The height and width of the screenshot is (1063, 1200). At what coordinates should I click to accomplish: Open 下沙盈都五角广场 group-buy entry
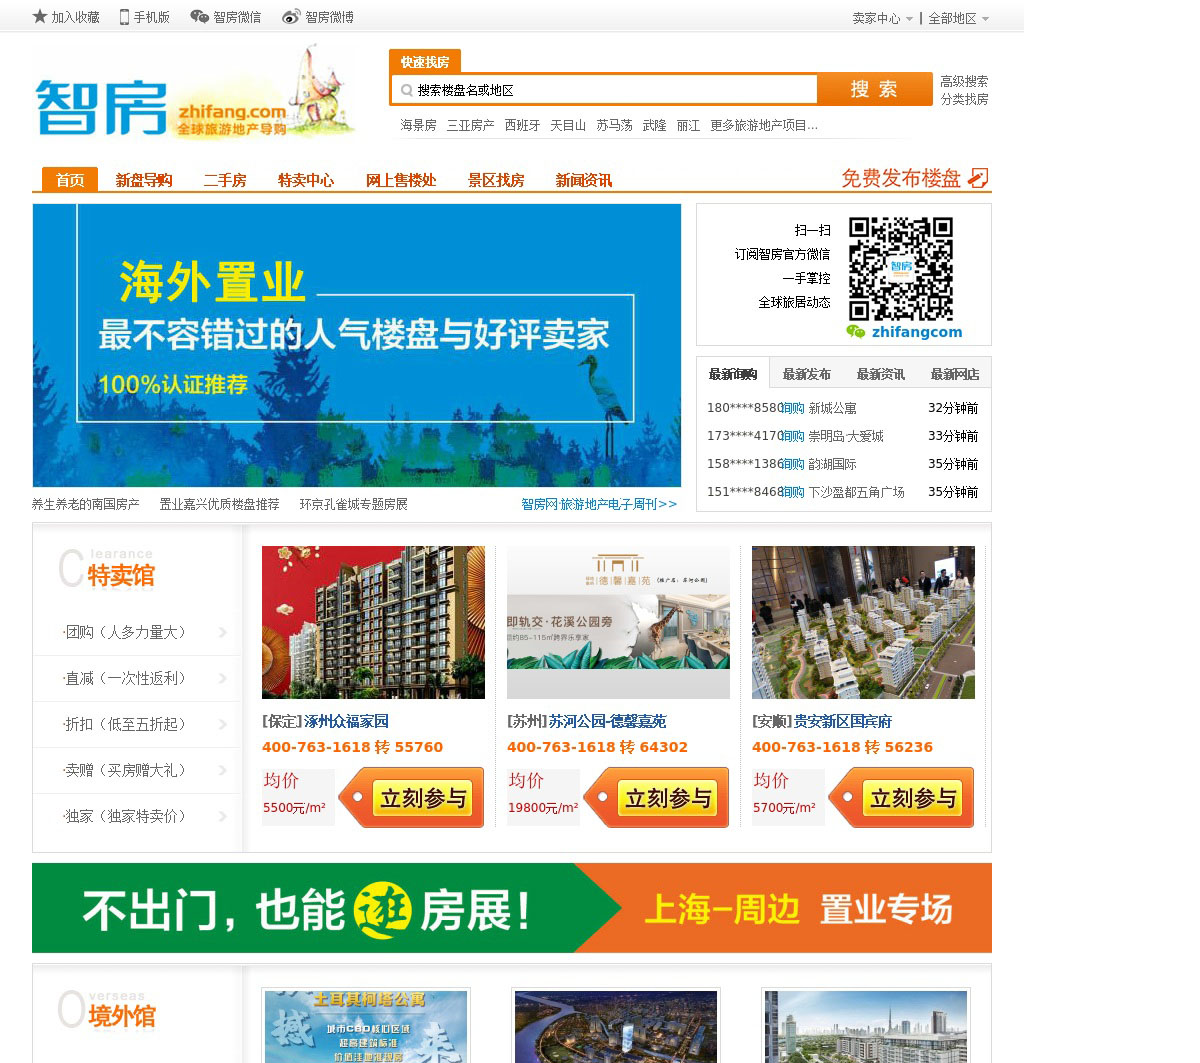click(856, 492)
